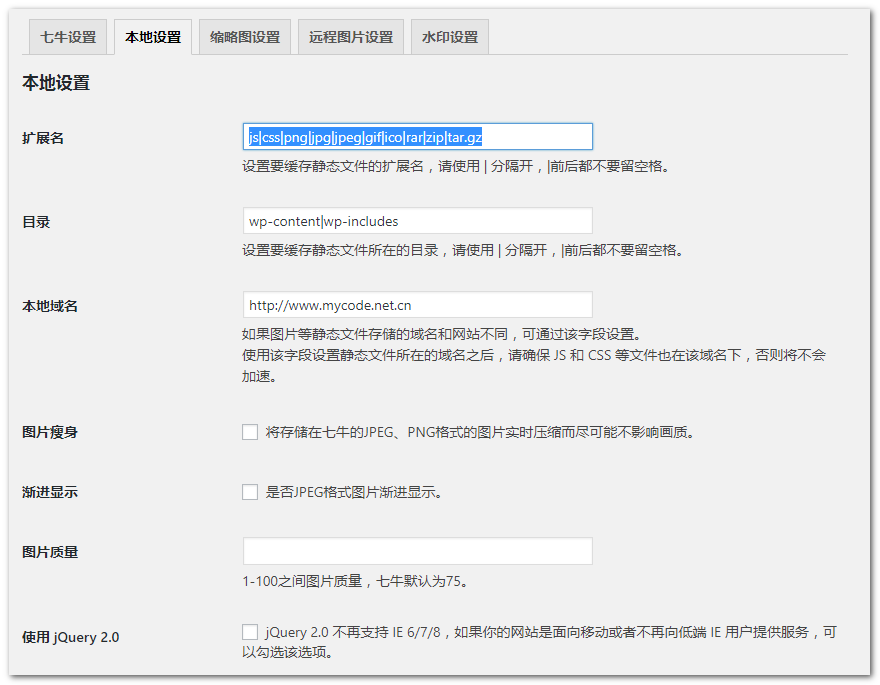Click the 图片瘦身 label
880x685 pixels.
click(49, 433)
